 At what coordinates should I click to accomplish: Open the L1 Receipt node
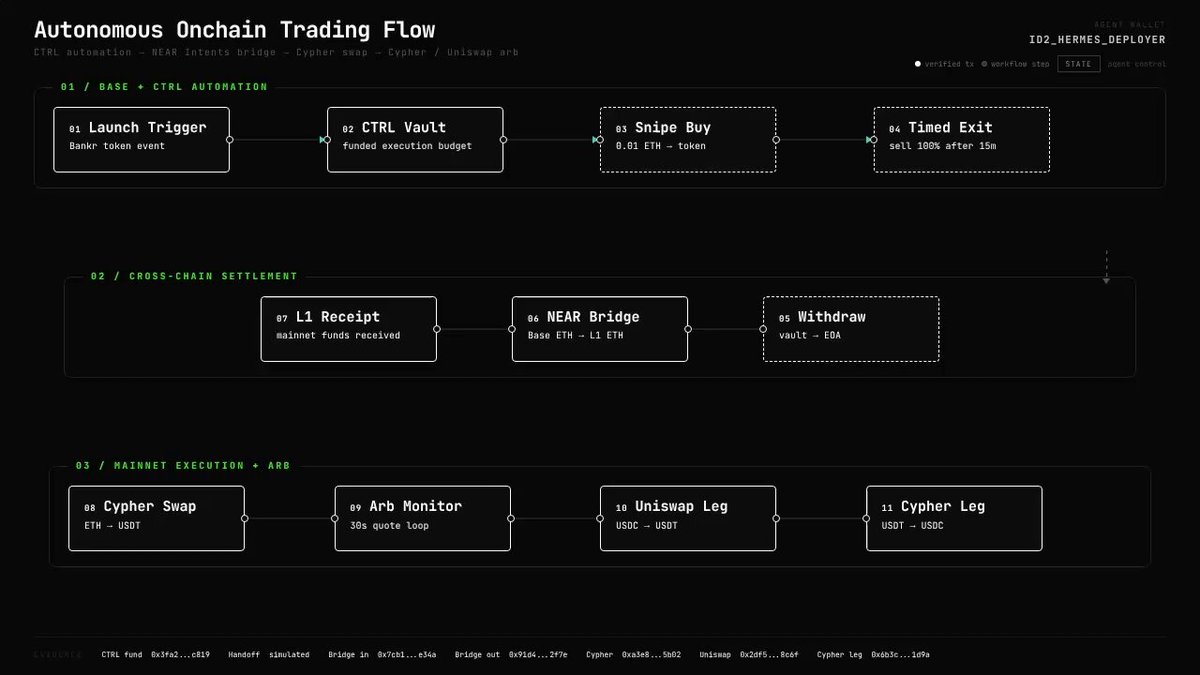[x=349, y=329]
